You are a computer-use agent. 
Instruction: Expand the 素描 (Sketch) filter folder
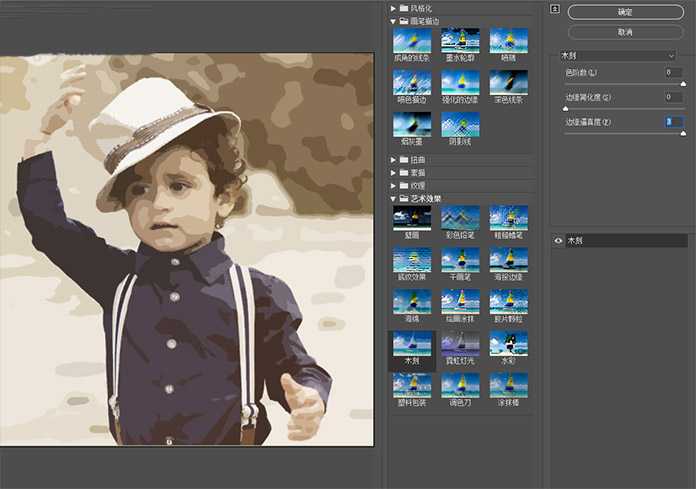(393, 172)
